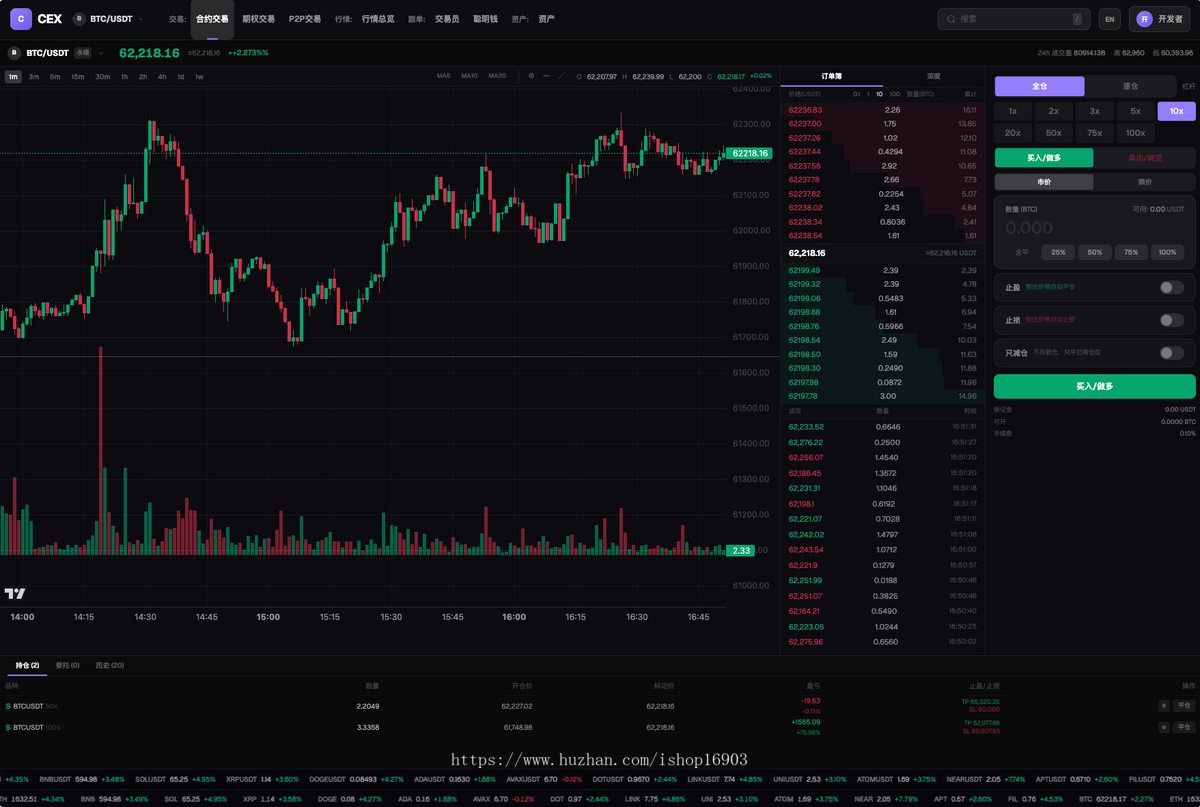Toggle the 止损 stop-loss switch
The width and height of the screenshot is (1200, 807).
[x=1171, y=320]
